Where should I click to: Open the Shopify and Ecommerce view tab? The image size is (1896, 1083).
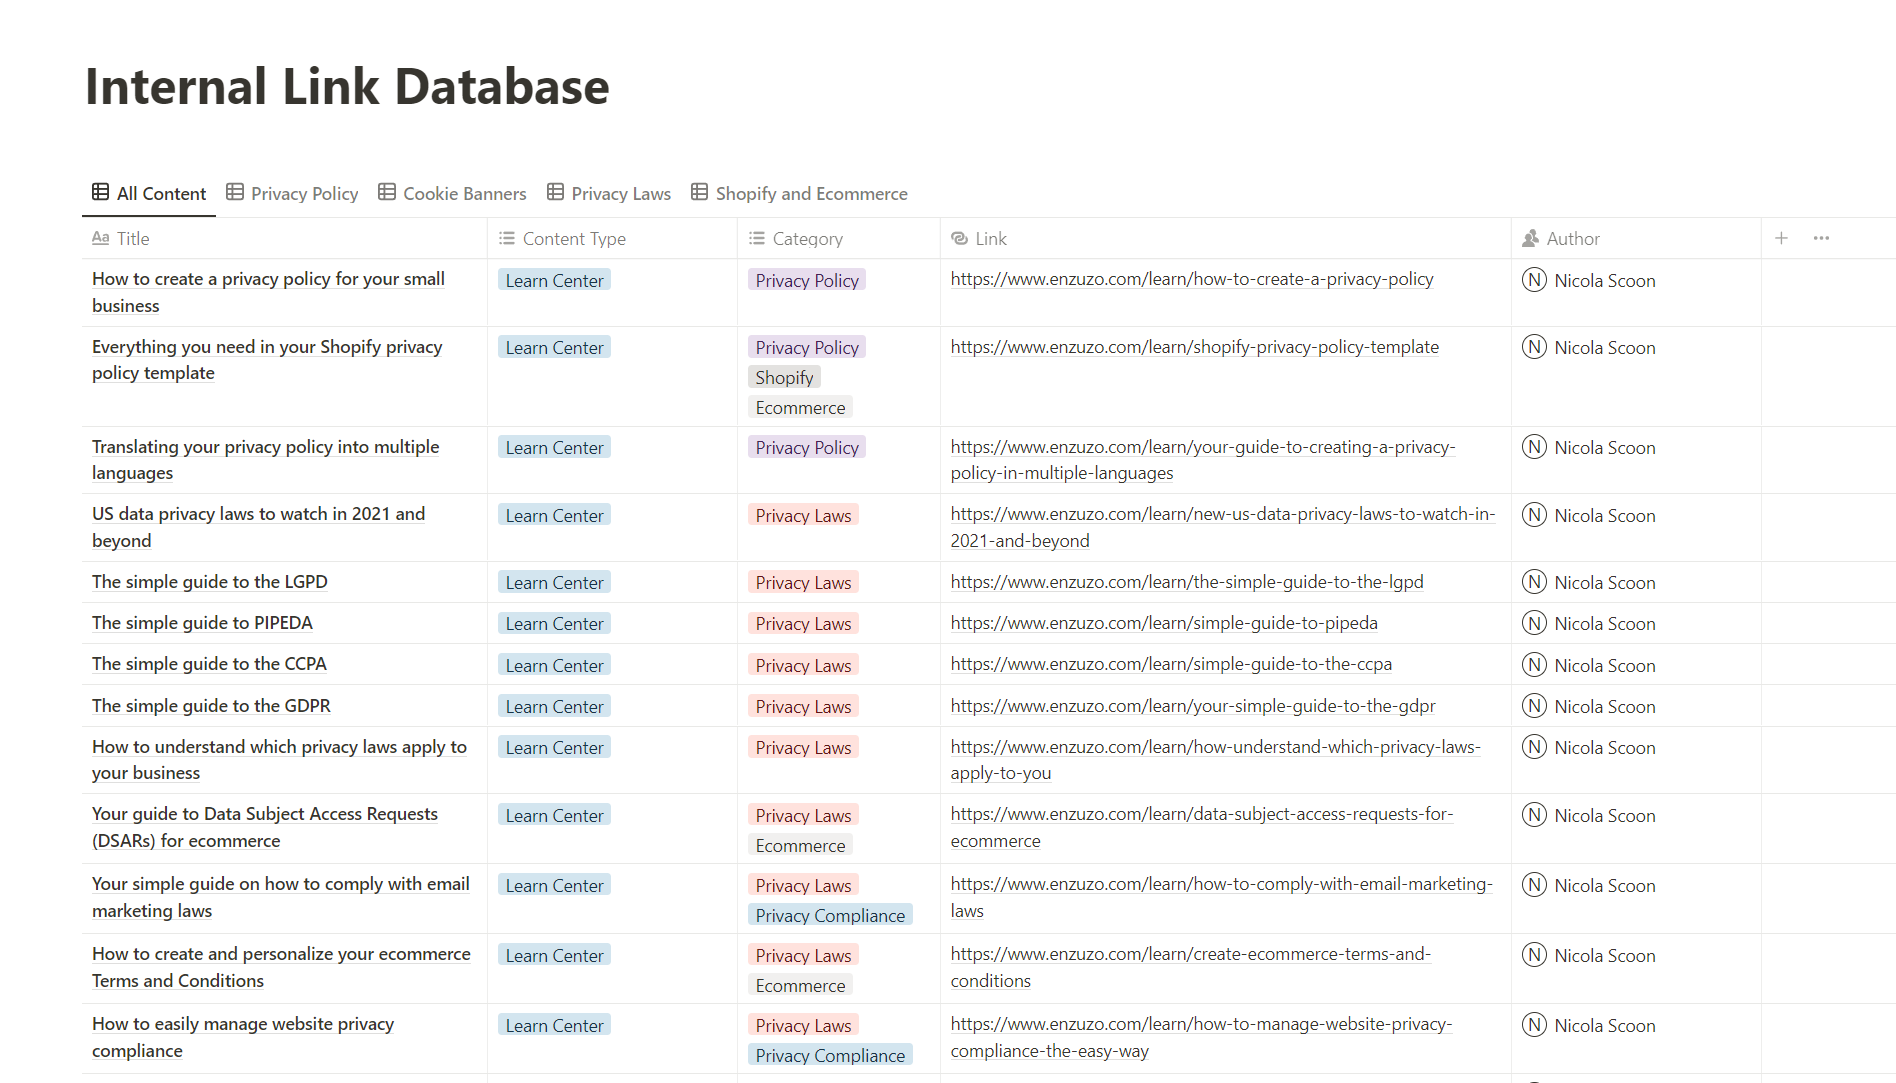click(x=799, y=193)
